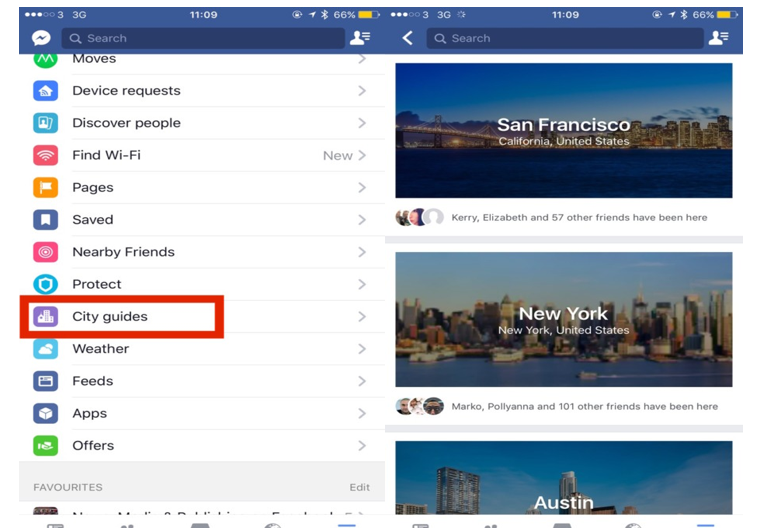Open Find Wi-Fi chevron arrow
Screen dimensions: 765x528
pyautogui.click(x=362, y=155)
